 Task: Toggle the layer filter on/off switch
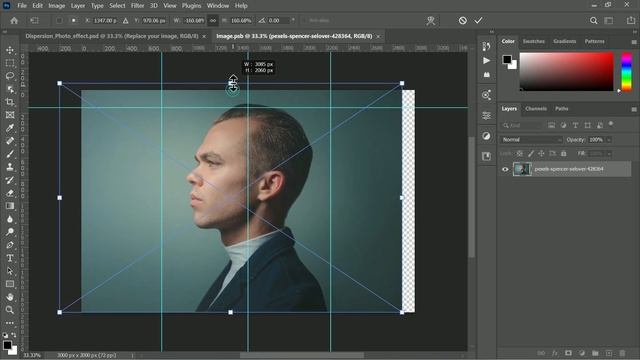coord(611,124)
